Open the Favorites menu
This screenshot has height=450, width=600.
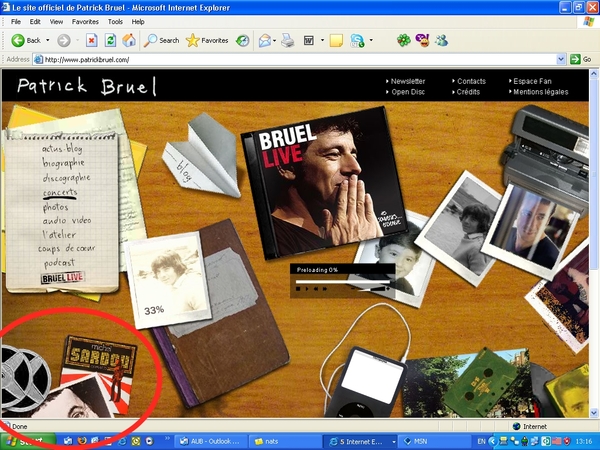point(85,22)
